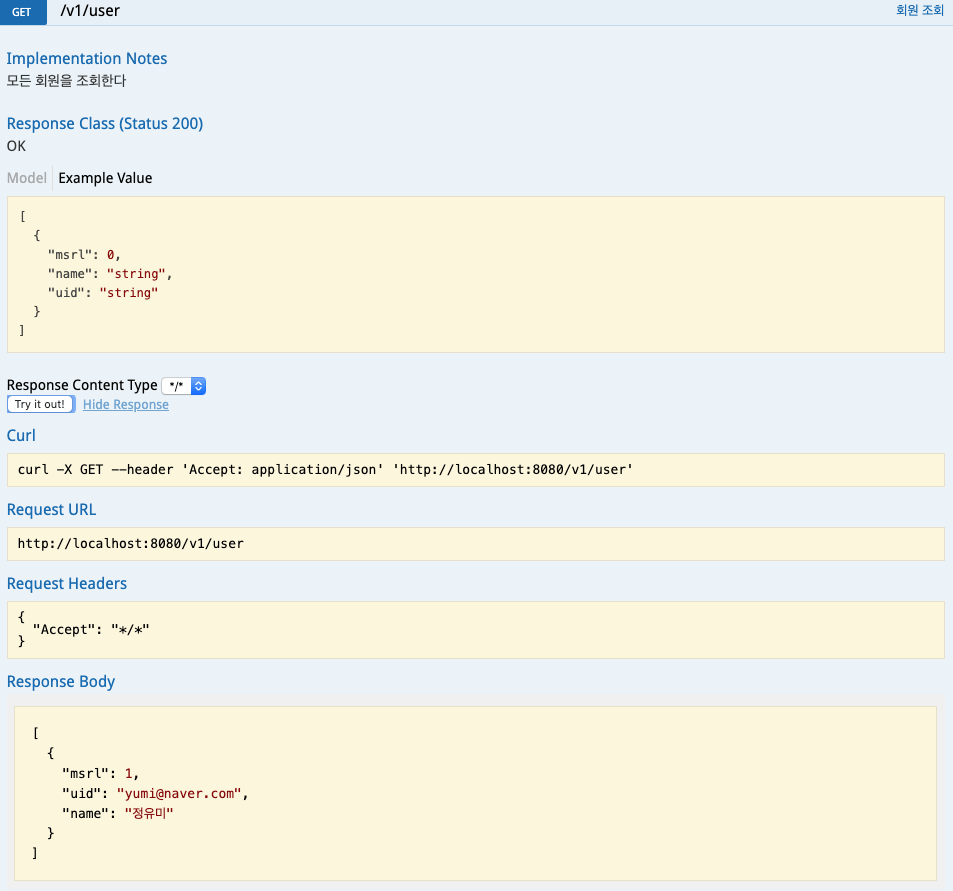Click the Response Body heading

click(61, 682)
